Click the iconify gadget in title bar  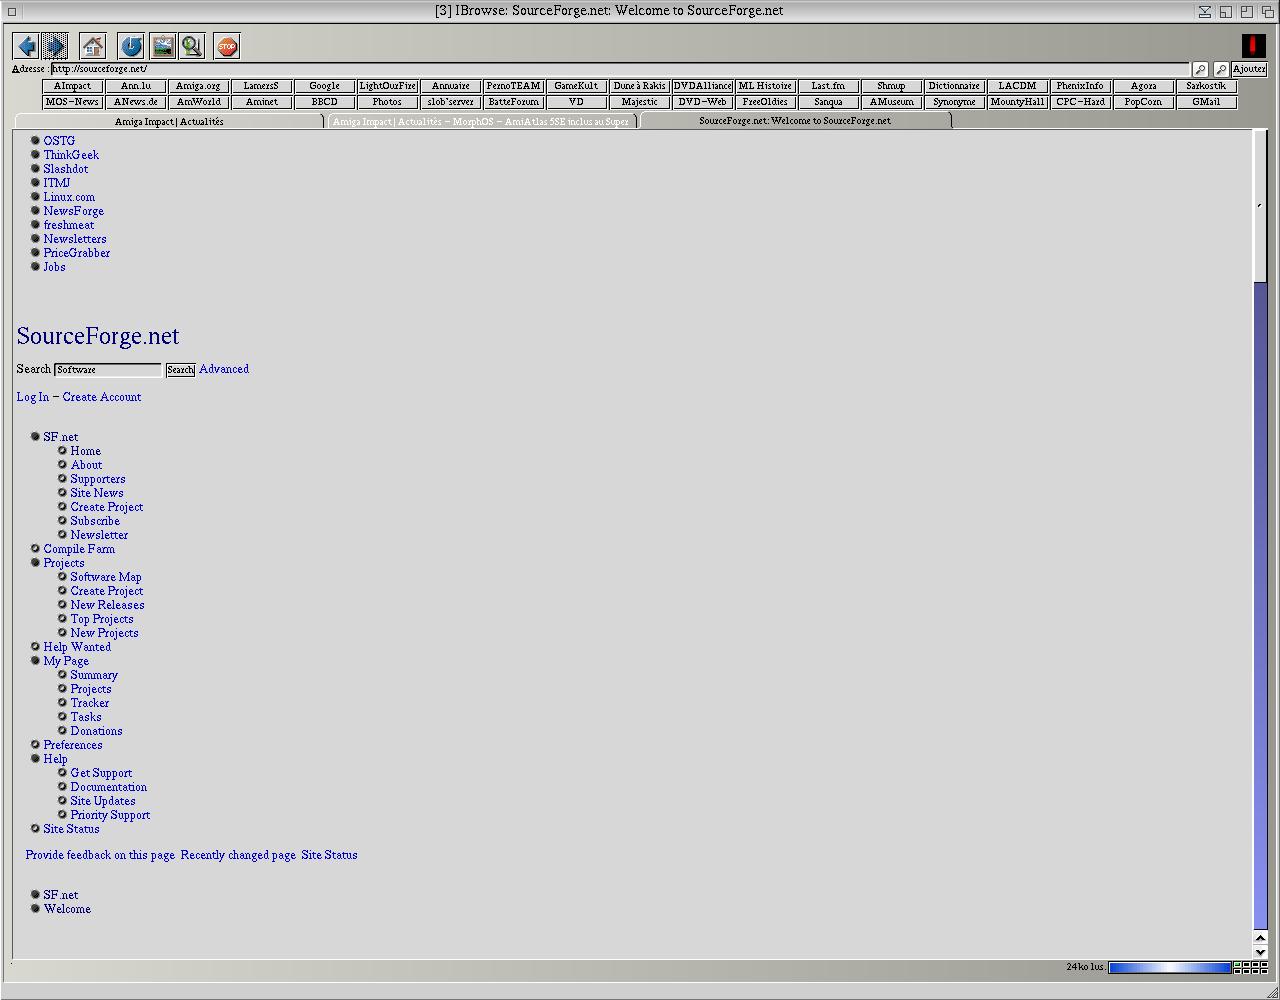[x=1205, y=11]
